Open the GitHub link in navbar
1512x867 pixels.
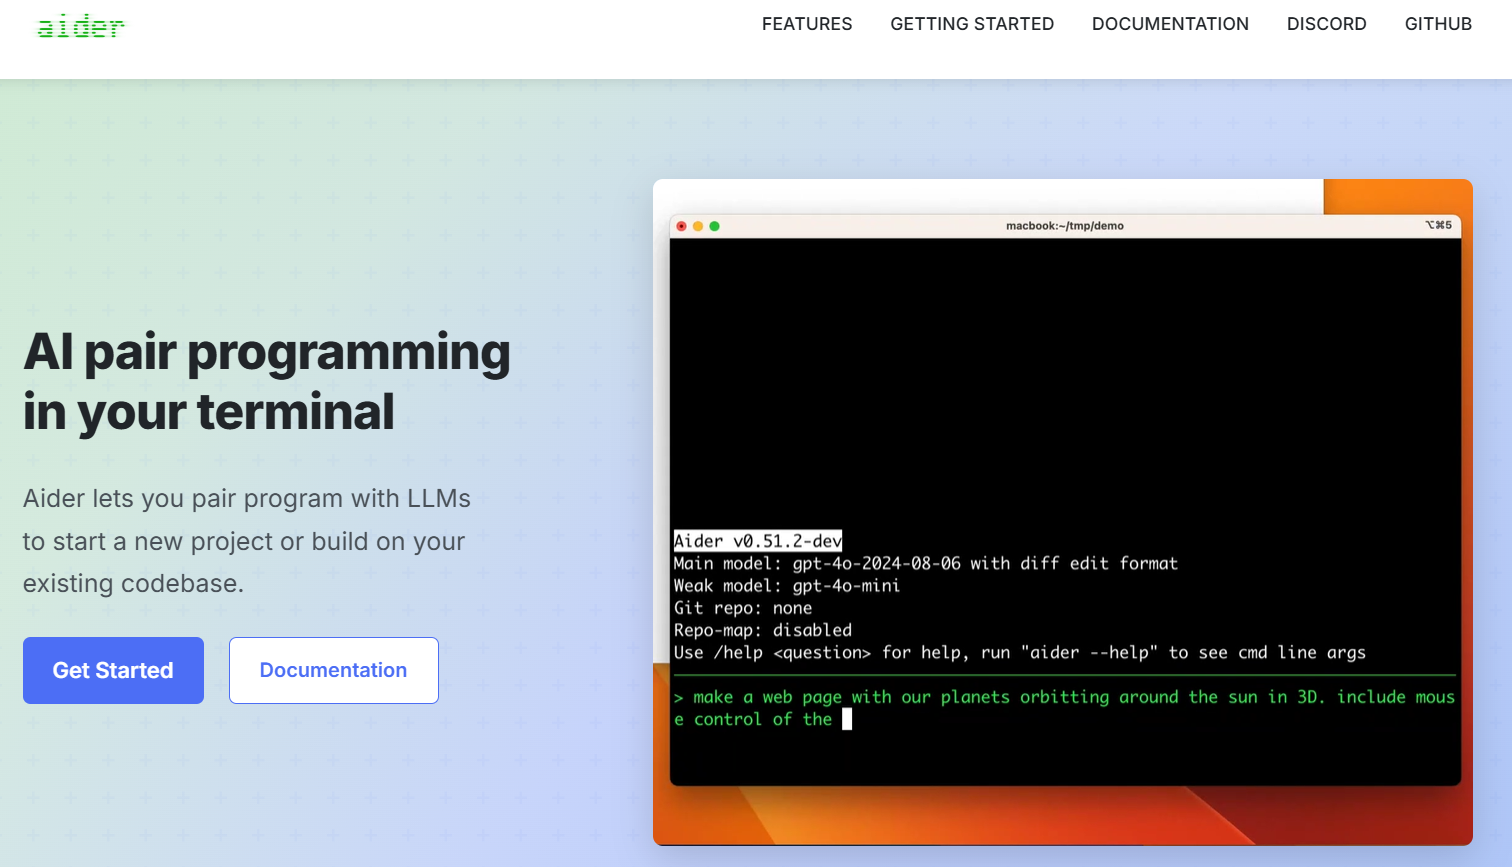pos(1437,24)
